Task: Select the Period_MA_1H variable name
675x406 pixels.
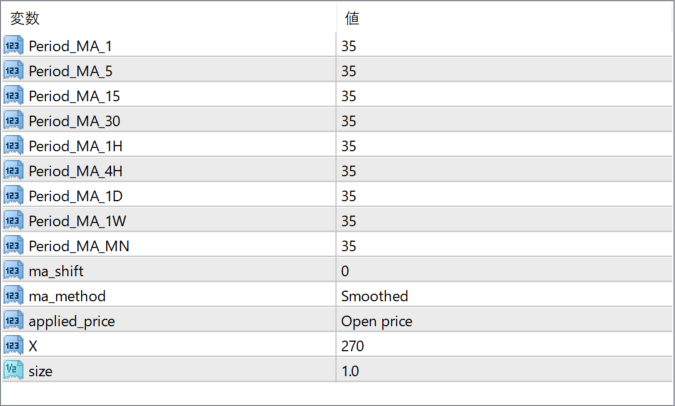Action: click(76, 146)
